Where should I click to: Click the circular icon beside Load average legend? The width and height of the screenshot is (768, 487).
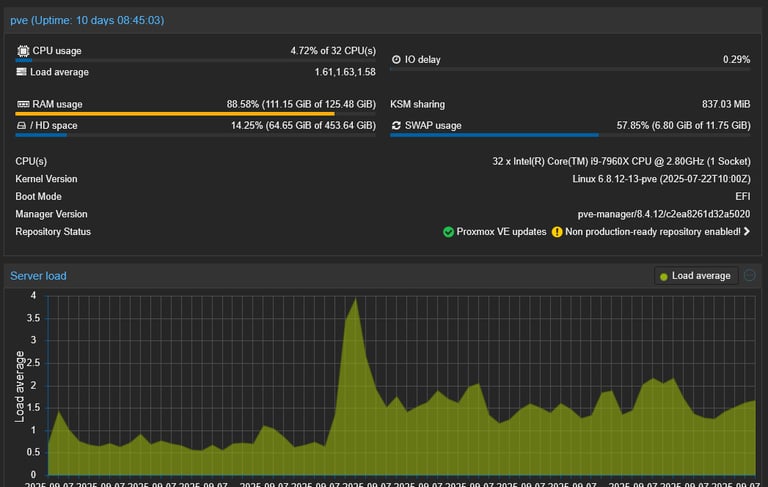749,276
